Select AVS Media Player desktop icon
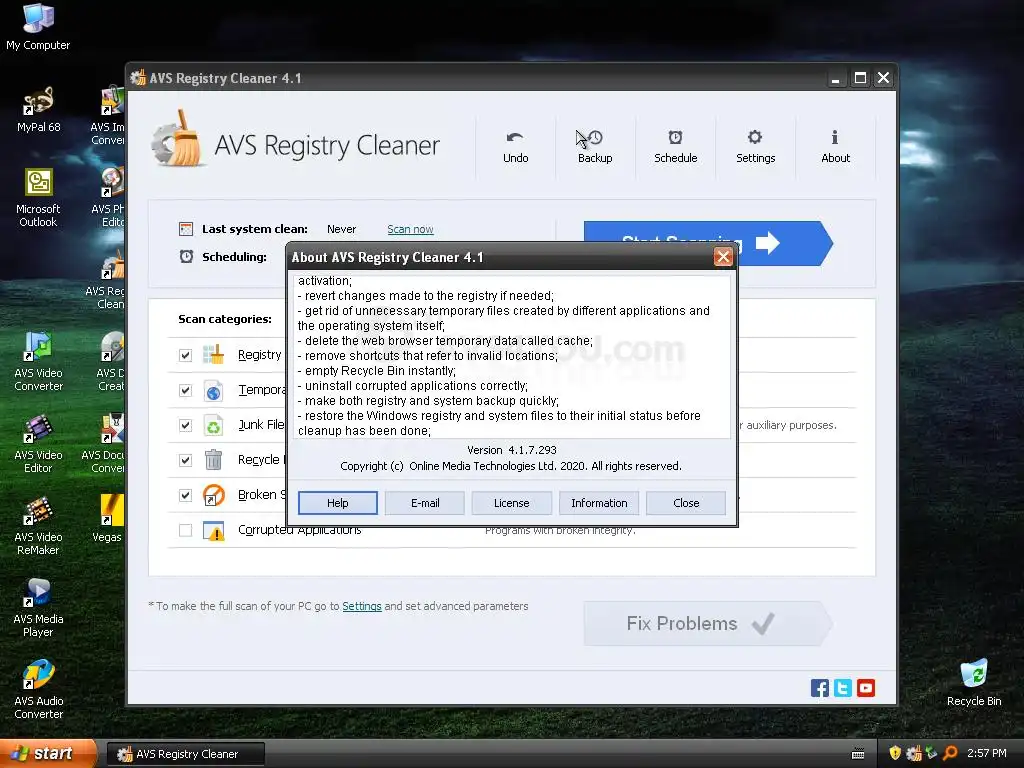The width and height of the screenshot is (1024, 768). coord(38,608)
